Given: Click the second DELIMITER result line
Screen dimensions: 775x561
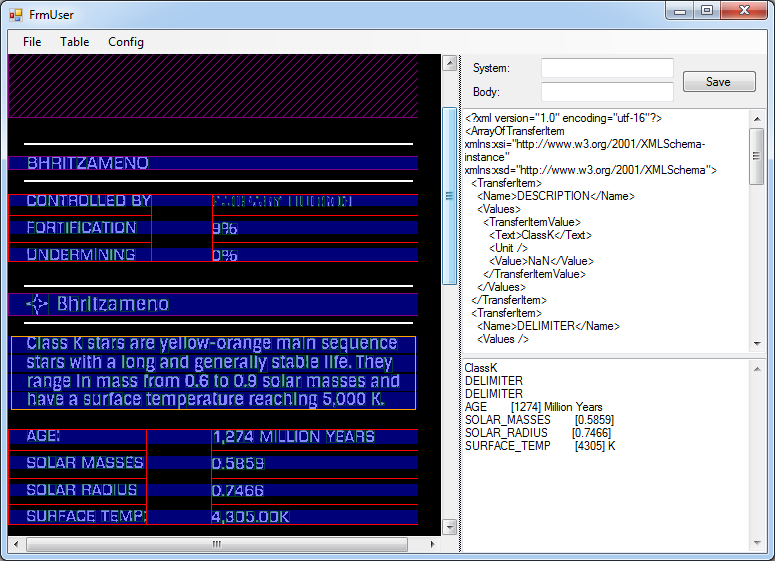Looking at the screenshot, I should tap(494, 394).
